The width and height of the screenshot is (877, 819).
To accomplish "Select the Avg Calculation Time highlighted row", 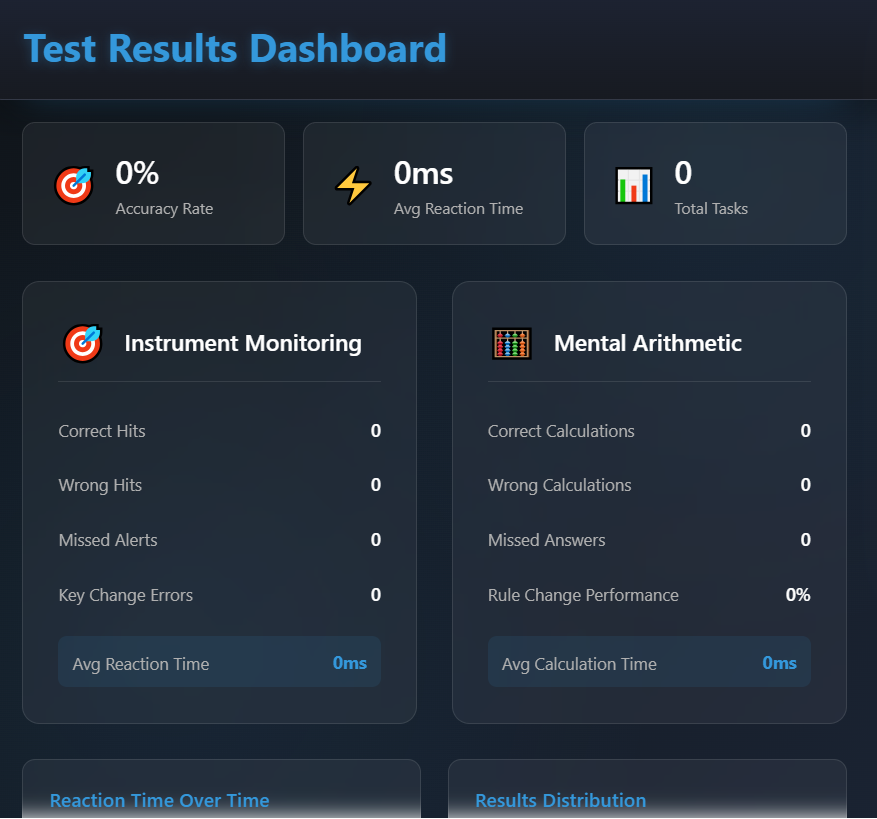I will click(649, 662).
